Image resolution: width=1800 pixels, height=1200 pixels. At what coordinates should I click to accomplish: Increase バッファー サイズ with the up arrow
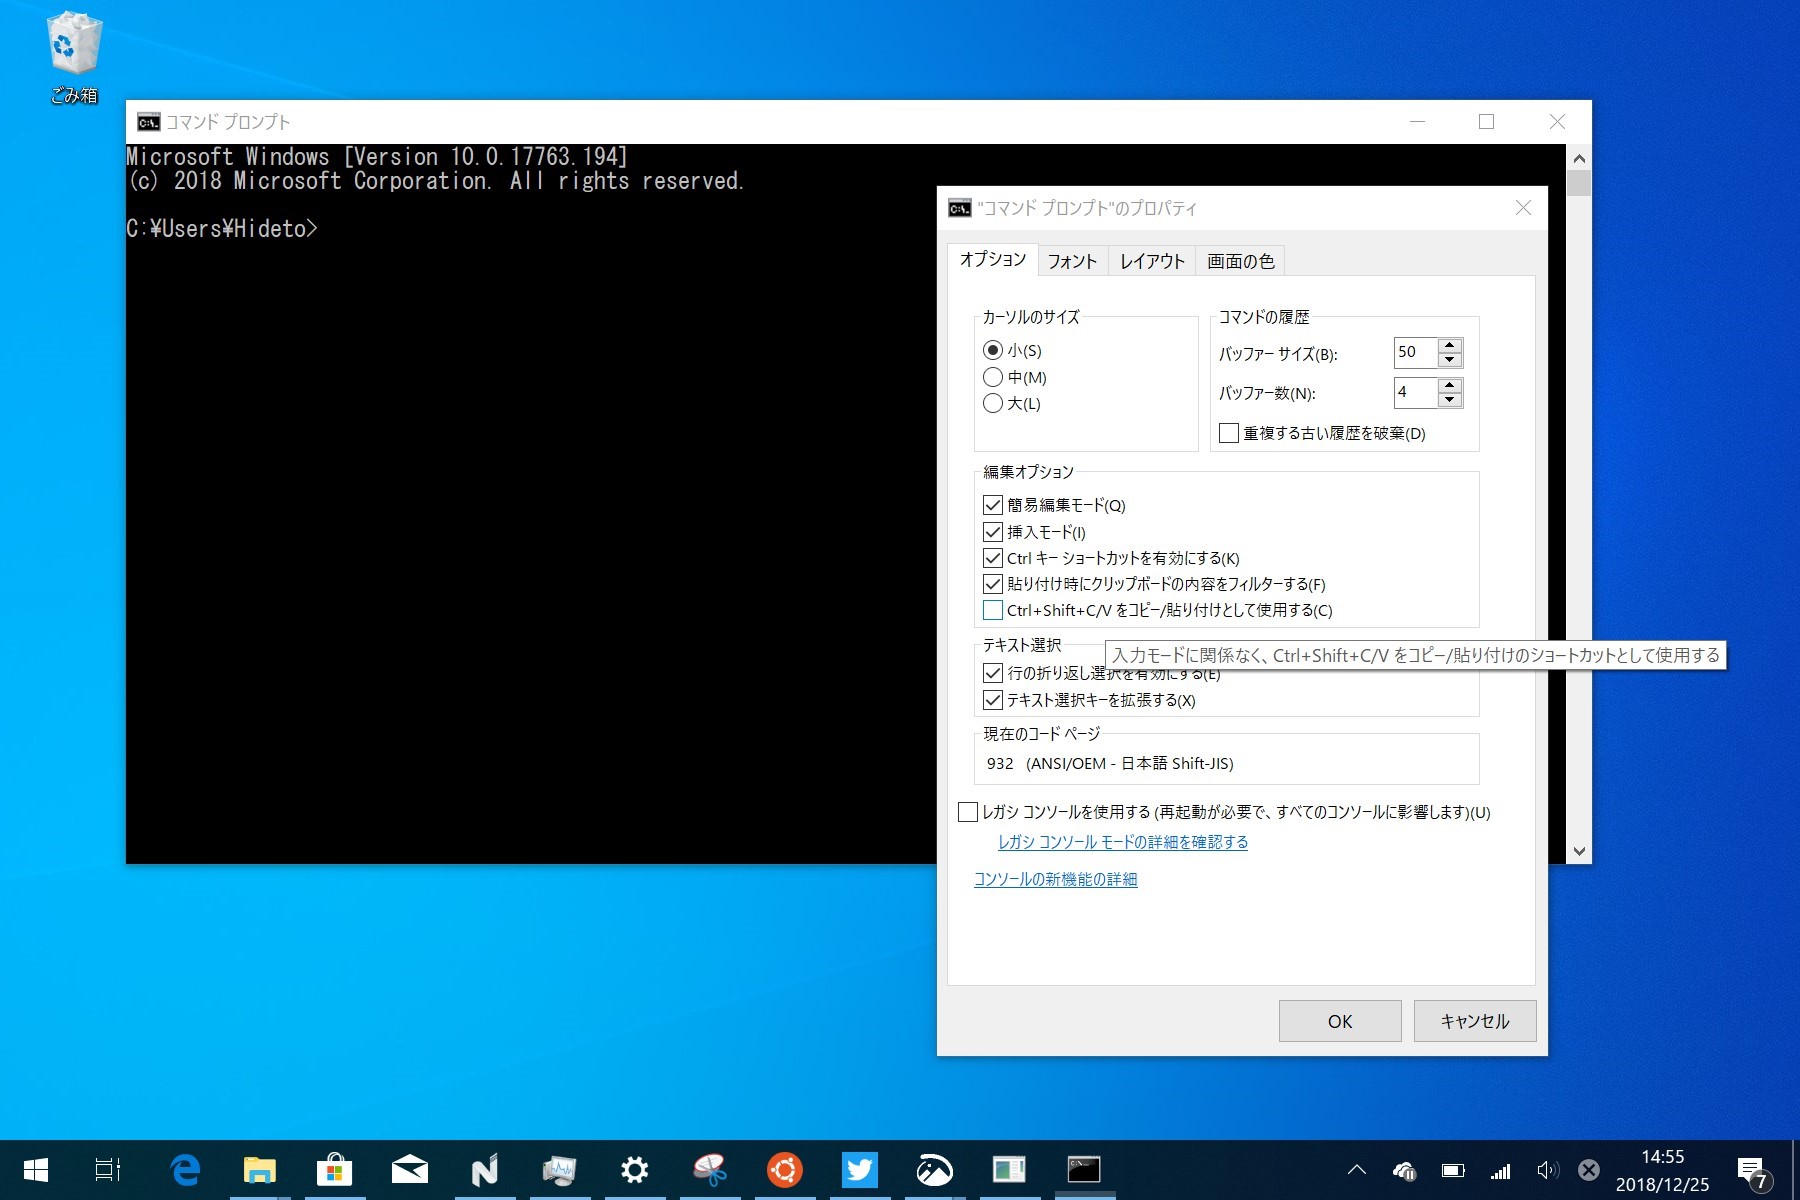(1450, 345)
